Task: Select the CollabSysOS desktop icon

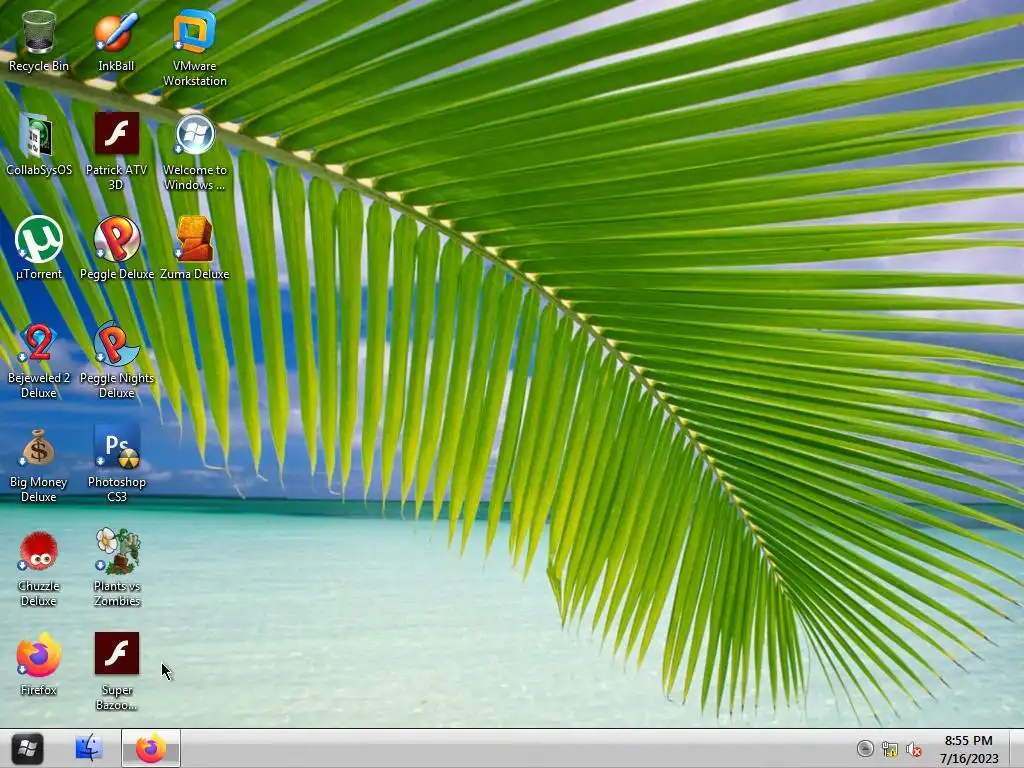Action: pos(39,144)
